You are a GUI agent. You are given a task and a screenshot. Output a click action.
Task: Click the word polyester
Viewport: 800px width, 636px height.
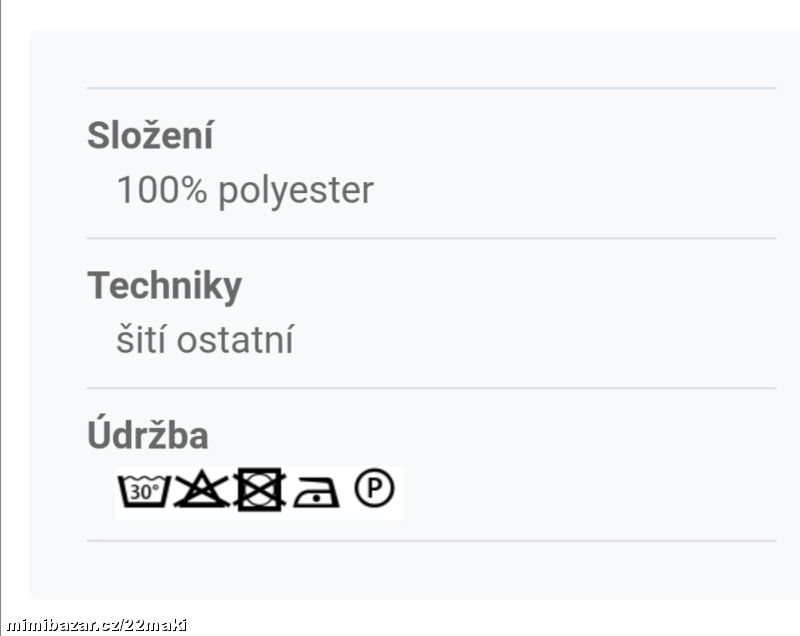(296, 192)
